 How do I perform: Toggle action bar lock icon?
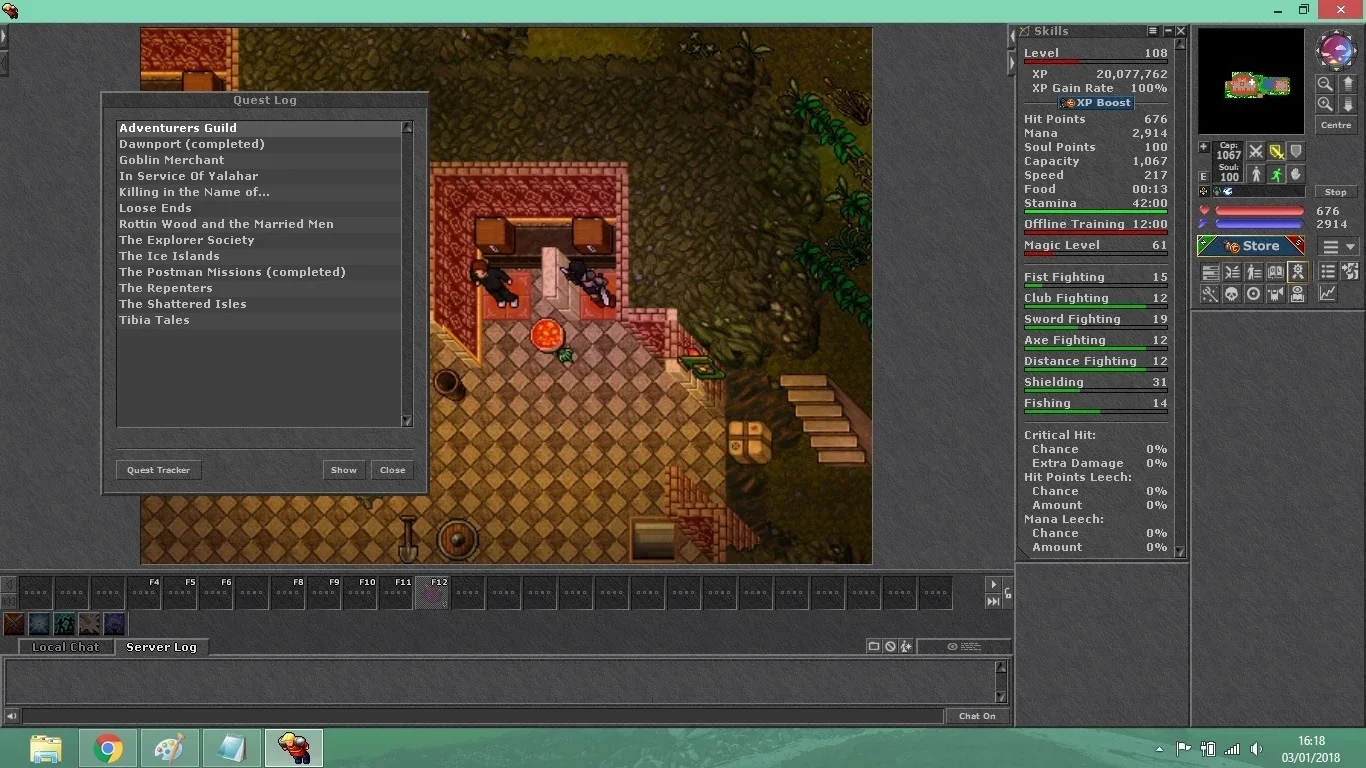(1008, 593)
